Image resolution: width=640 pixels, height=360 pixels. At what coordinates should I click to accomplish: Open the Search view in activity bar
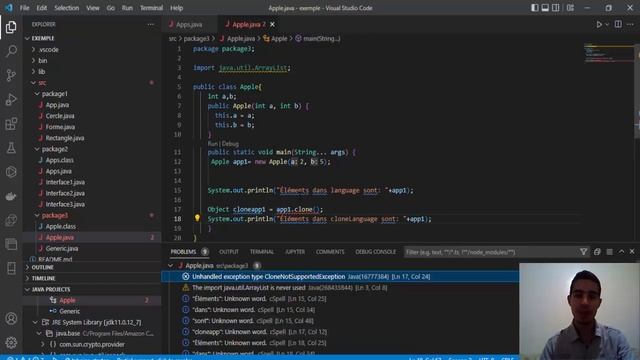(x=11, y=51)
